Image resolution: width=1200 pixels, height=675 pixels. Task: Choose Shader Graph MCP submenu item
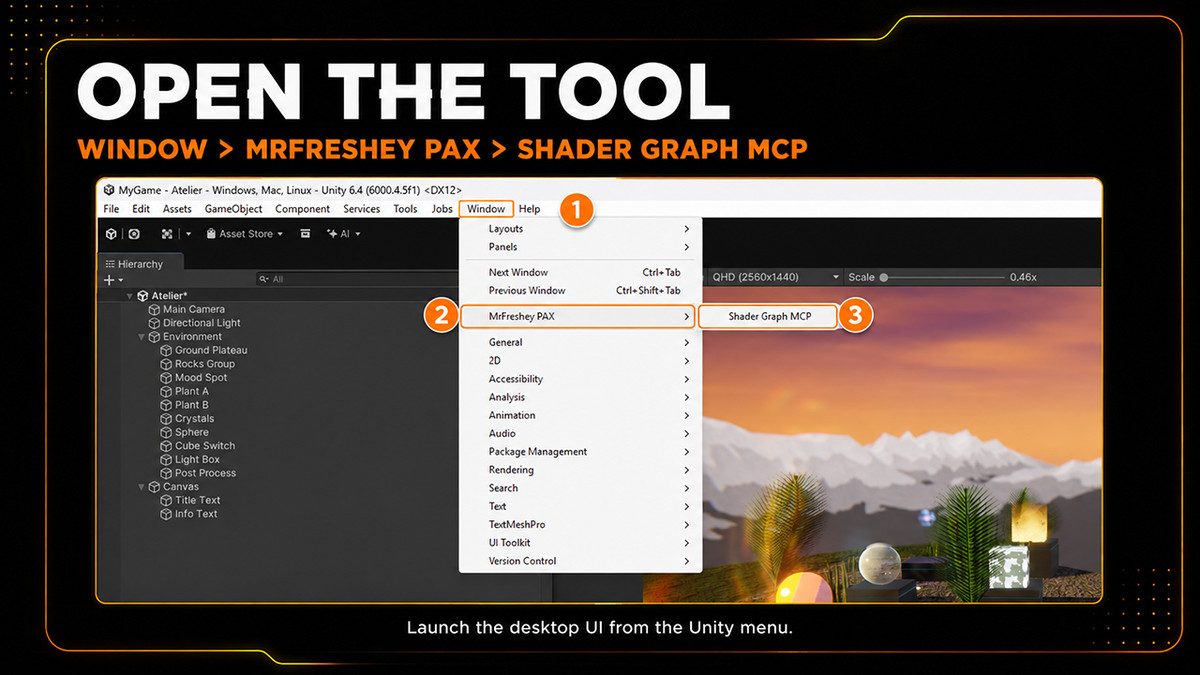pyautogui.click(x=769, y=316)
